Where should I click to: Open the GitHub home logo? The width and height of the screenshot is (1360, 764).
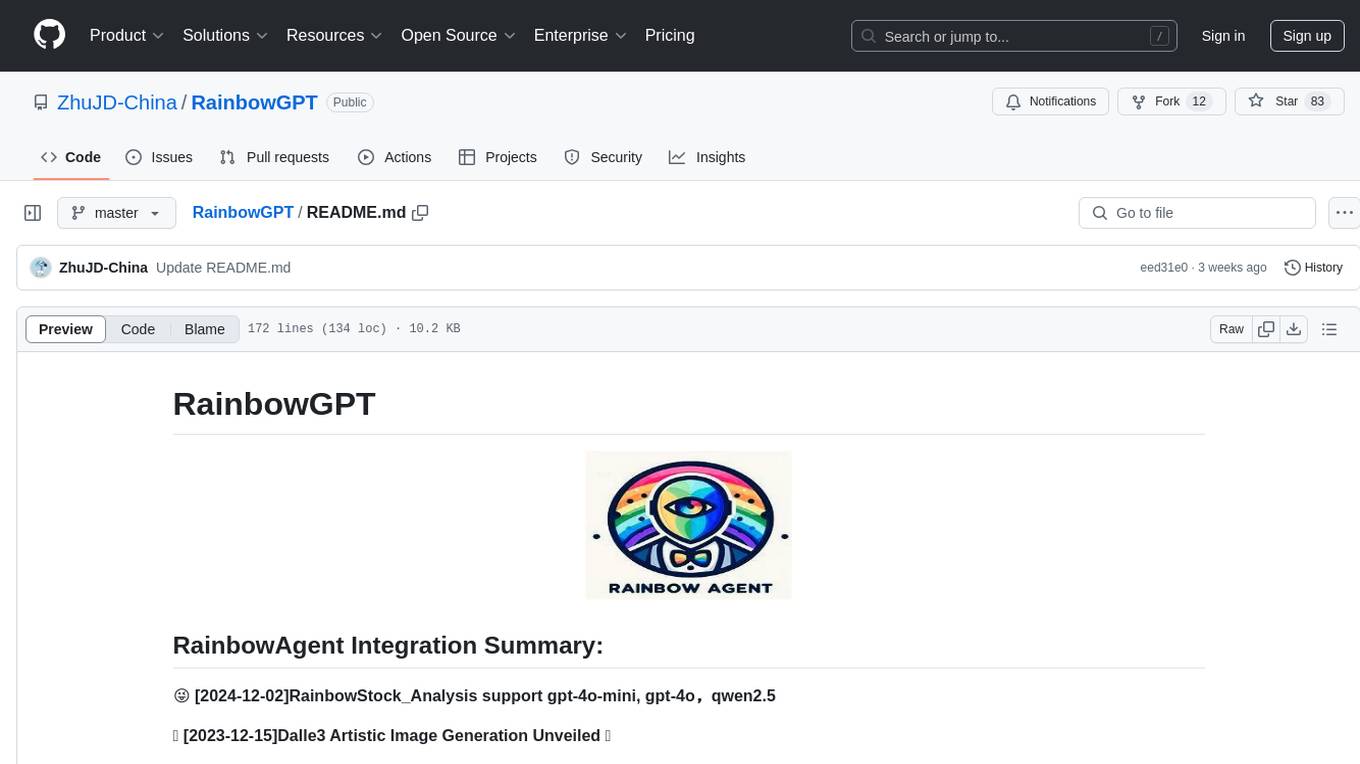click(x=49, y=35)
